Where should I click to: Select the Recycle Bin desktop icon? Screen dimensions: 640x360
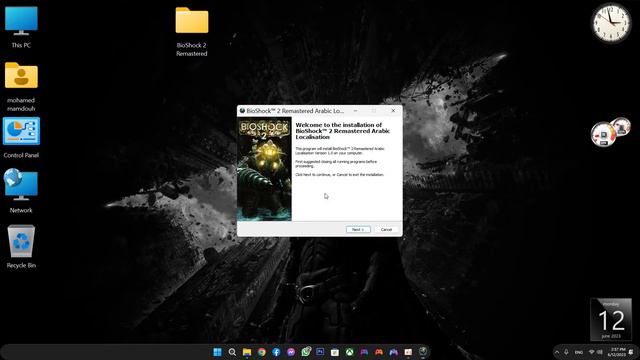21,246
